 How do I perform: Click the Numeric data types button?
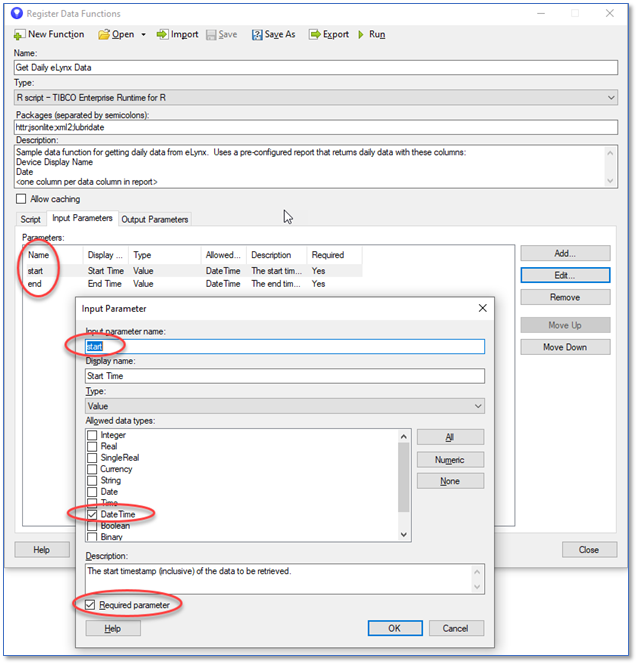pyautogui.click(x=450, y=460)
